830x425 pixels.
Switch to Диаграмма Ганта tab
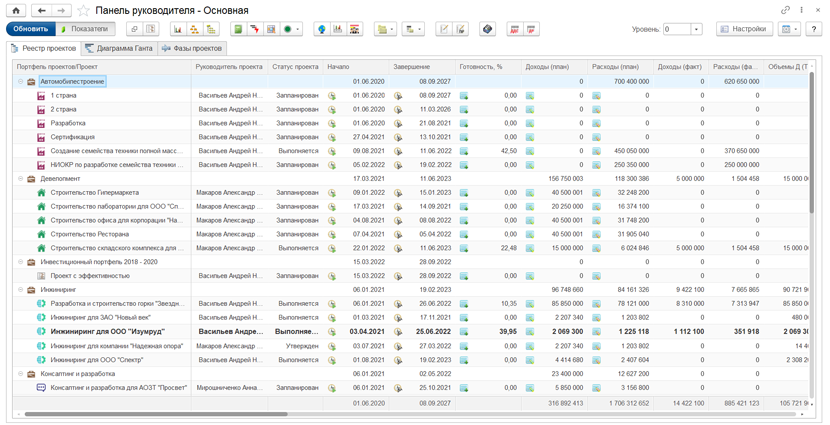[119, 49]
